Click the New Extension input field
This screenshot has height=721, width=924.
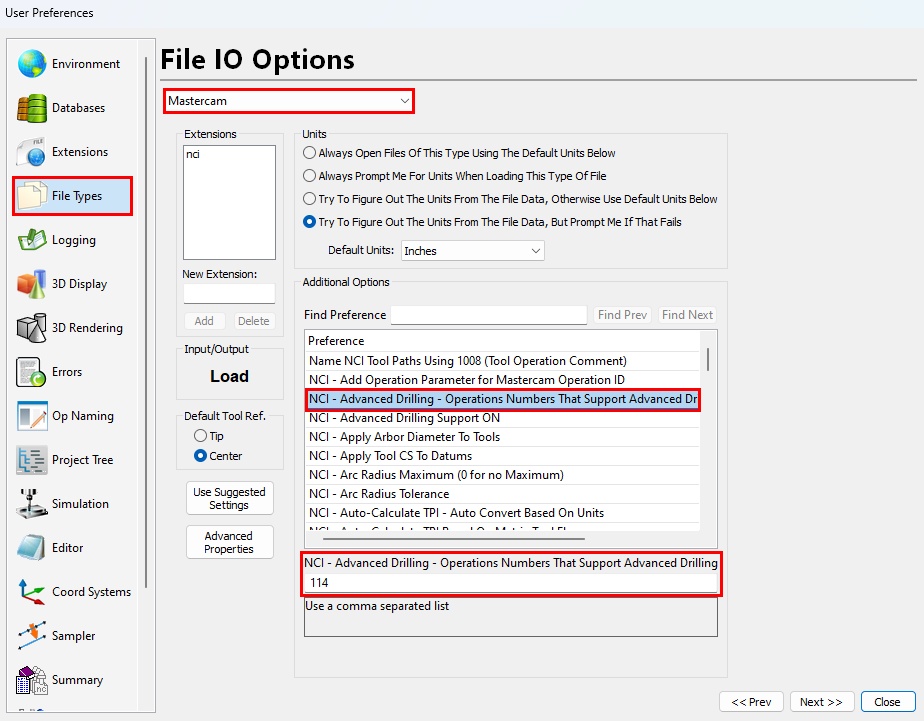[229, 294]
